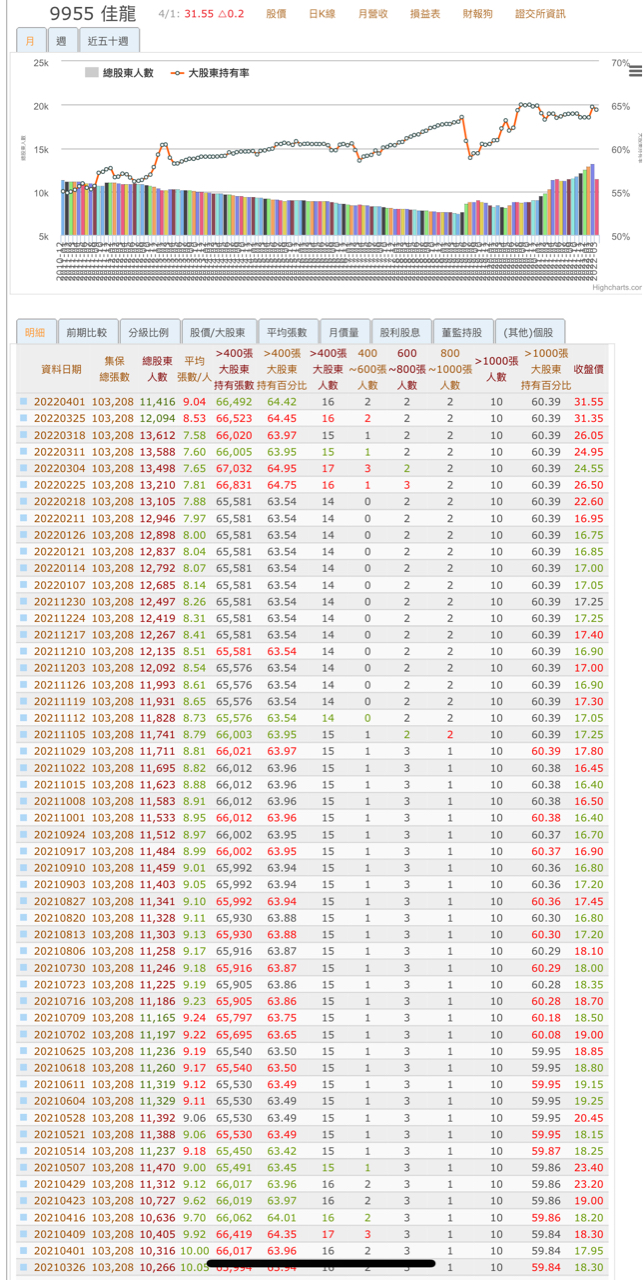Switch to the 前期比較 tab
This screenshot has width=643, height=1280.
click(x=87, y=332)
